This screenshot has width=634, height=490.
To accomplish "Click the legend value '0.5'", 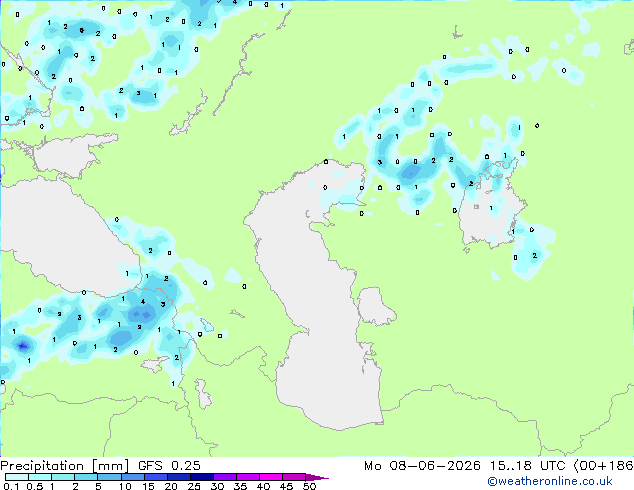I will click(x=34, y=486).
